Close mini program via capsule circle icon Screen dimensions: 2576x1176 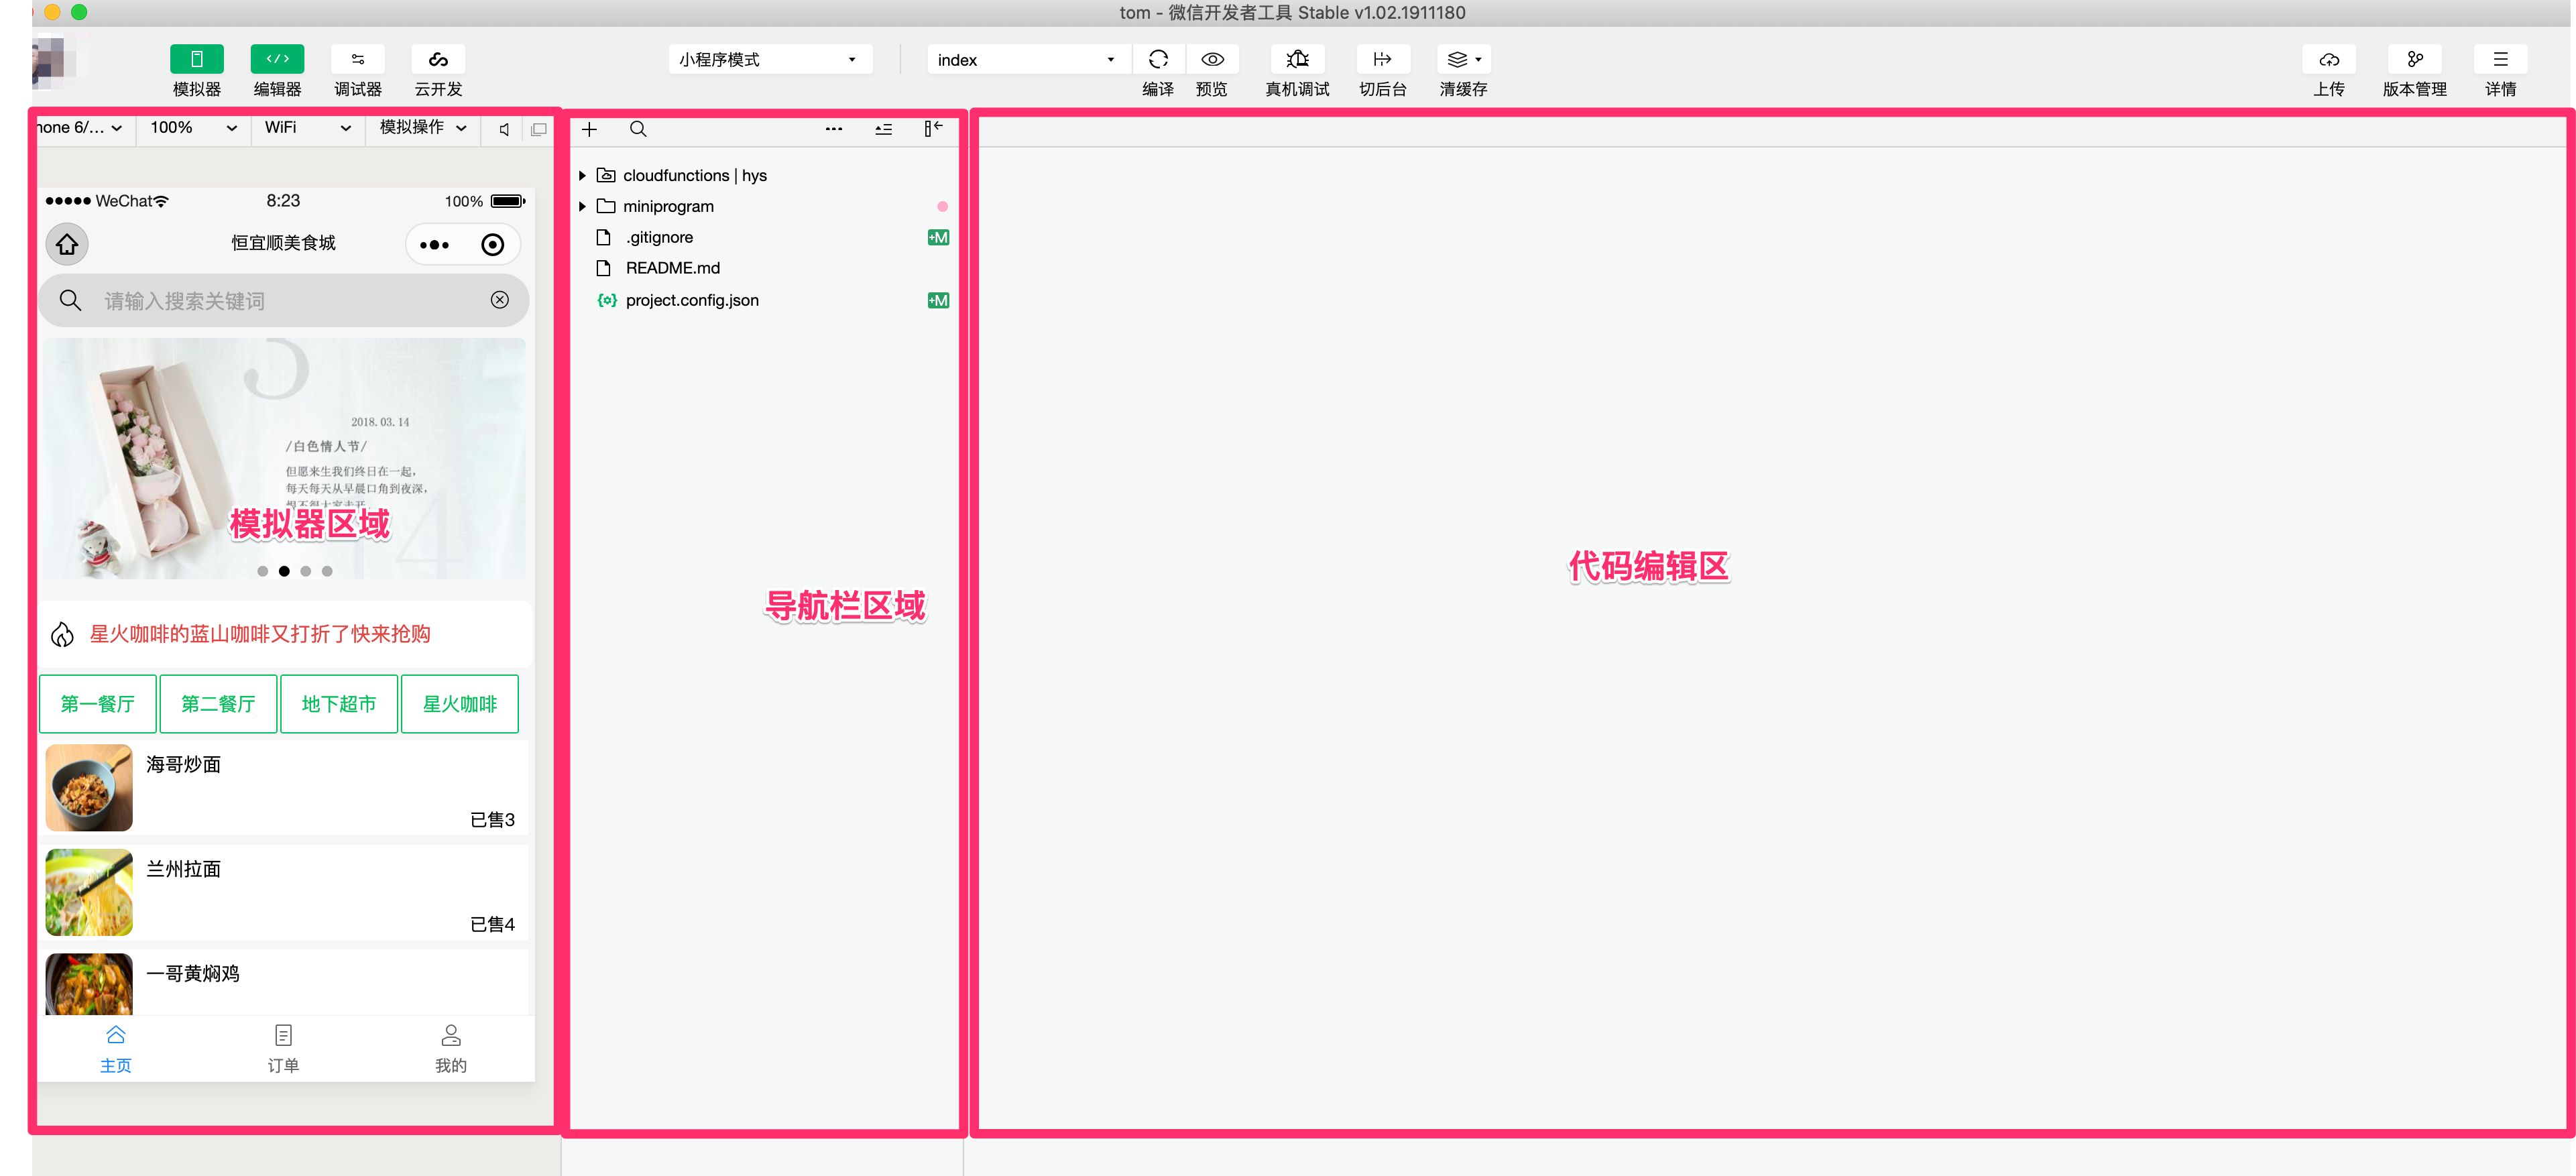493,245
